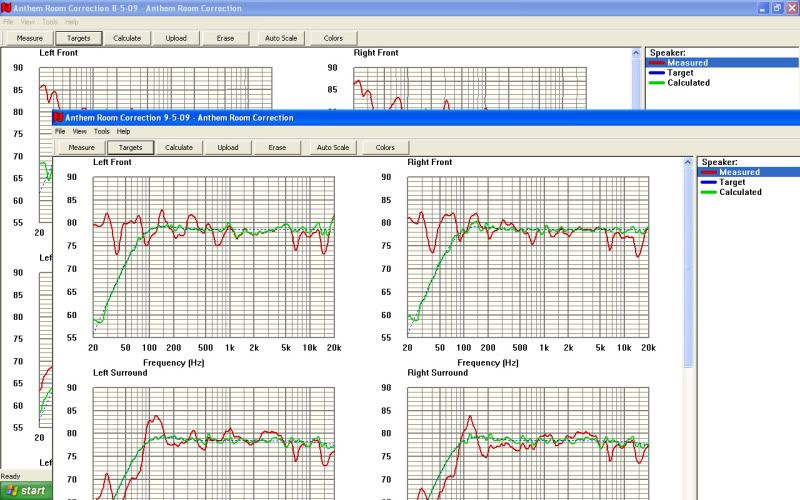Open the Tools menu in the front window
Screen dimensions: 800x500
pos(101,131)
